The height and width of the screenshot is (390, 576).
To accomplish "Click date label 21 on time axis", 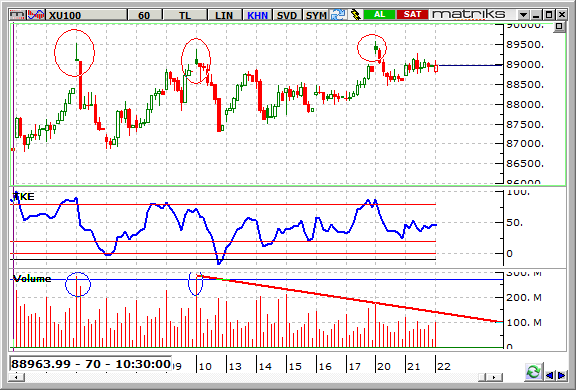I will coord(414,366).
